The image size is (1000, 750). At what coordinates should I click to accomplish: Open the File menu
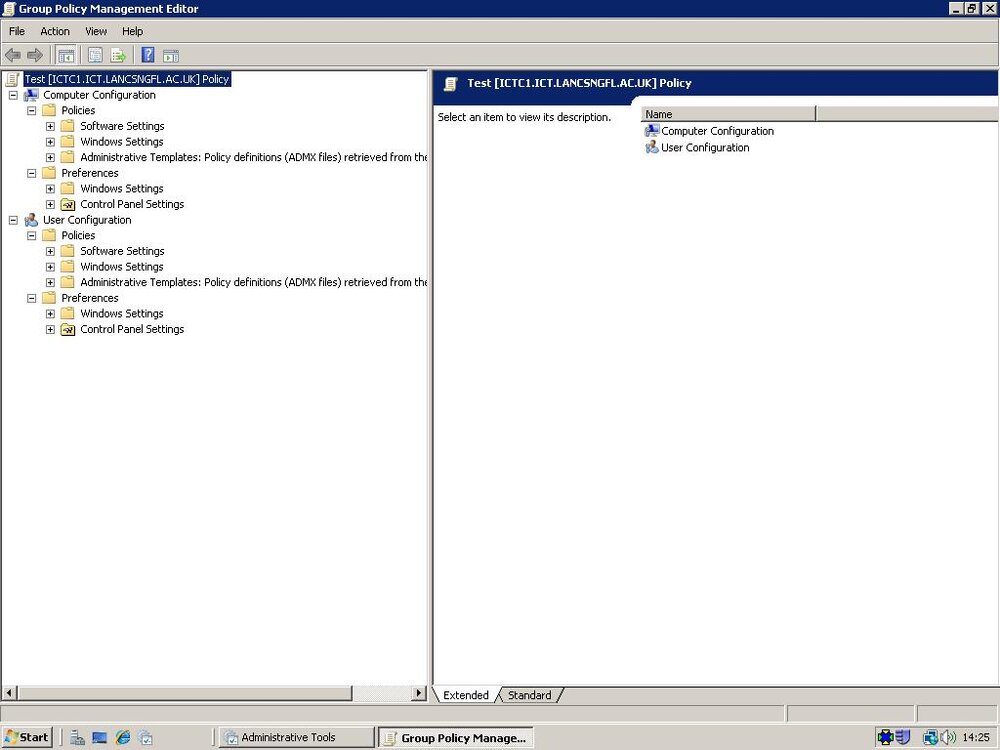tap(17, 31)
